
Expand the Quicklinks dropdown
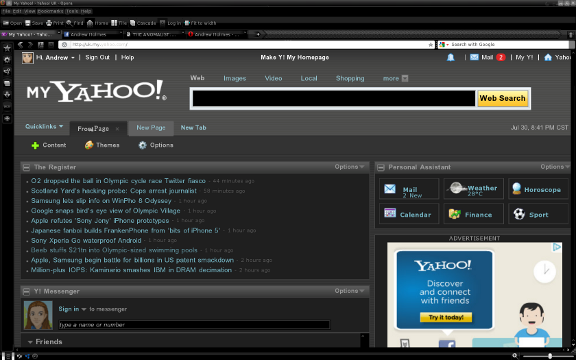[x=44, y=126]
